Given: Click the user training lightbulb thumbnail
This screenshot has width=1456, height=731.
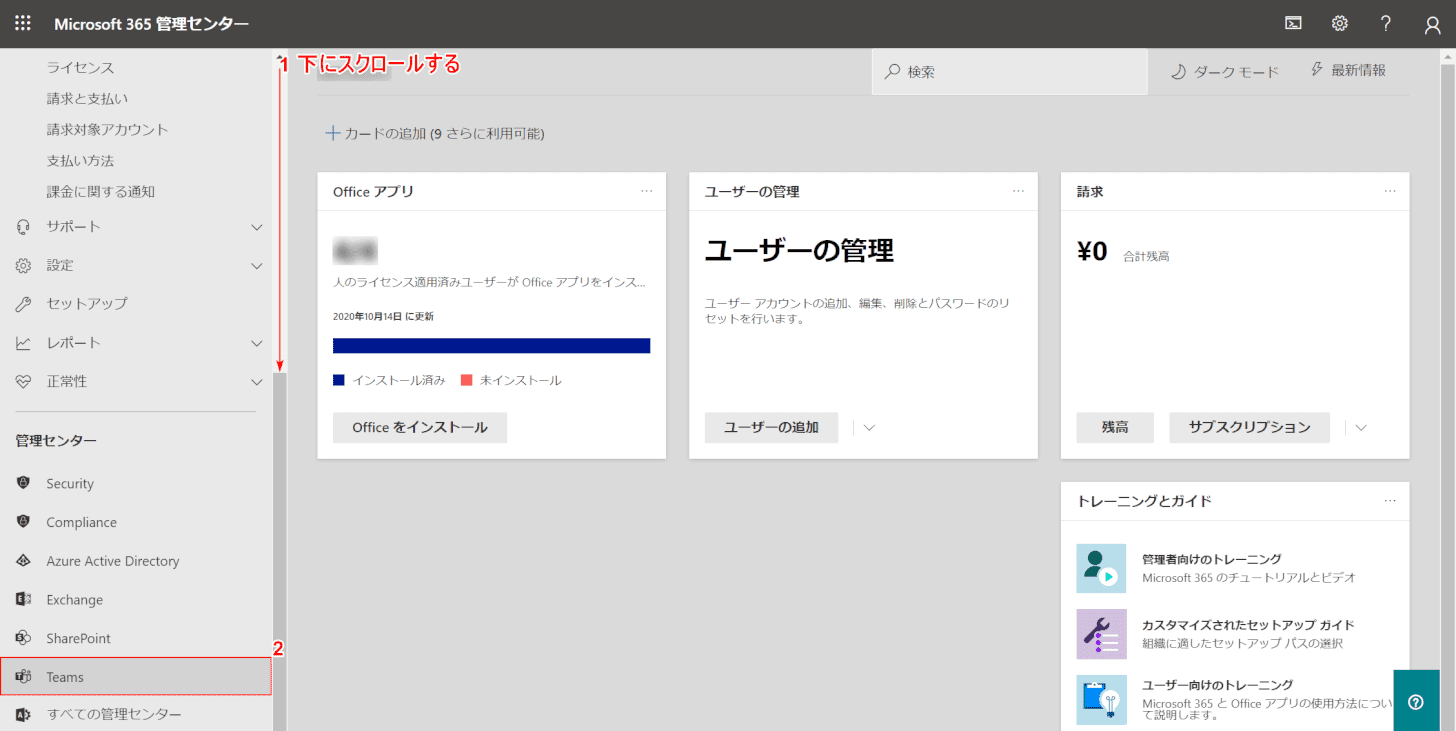Looking at the screenshot, I should [x=1101, y=700].
